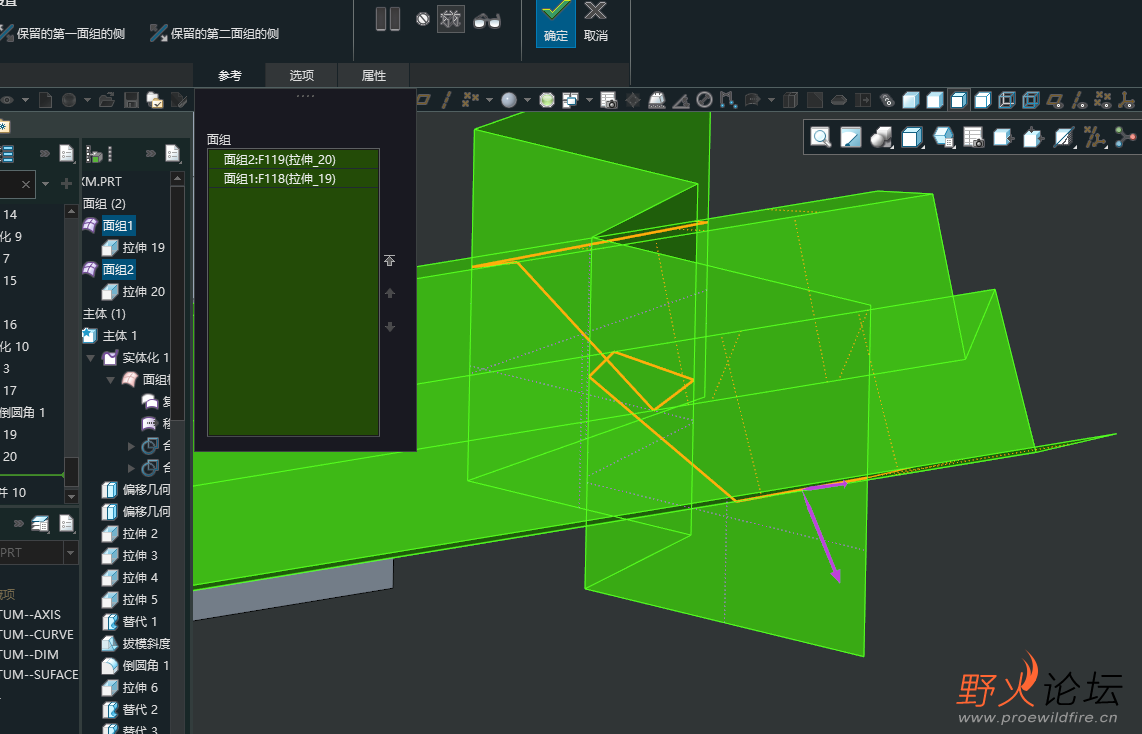Select 面组1:F118(拉伸_19) in the quilt list
Viewport: 1142px width, 734px height.
[294, 178]
